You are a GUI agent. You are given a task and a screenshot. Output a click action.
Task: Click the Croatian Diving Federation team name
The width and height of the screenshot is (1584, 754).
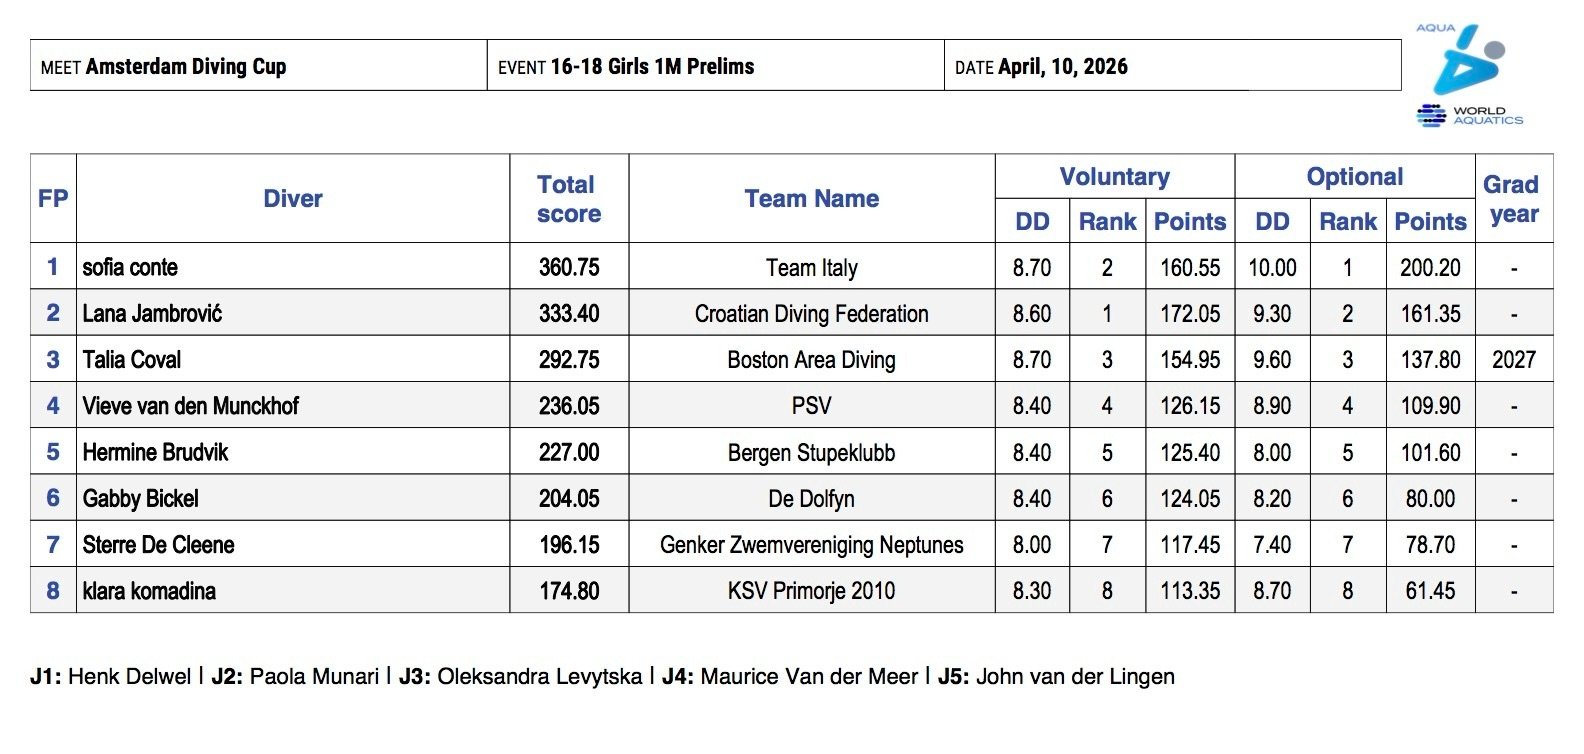click(811, 314)
